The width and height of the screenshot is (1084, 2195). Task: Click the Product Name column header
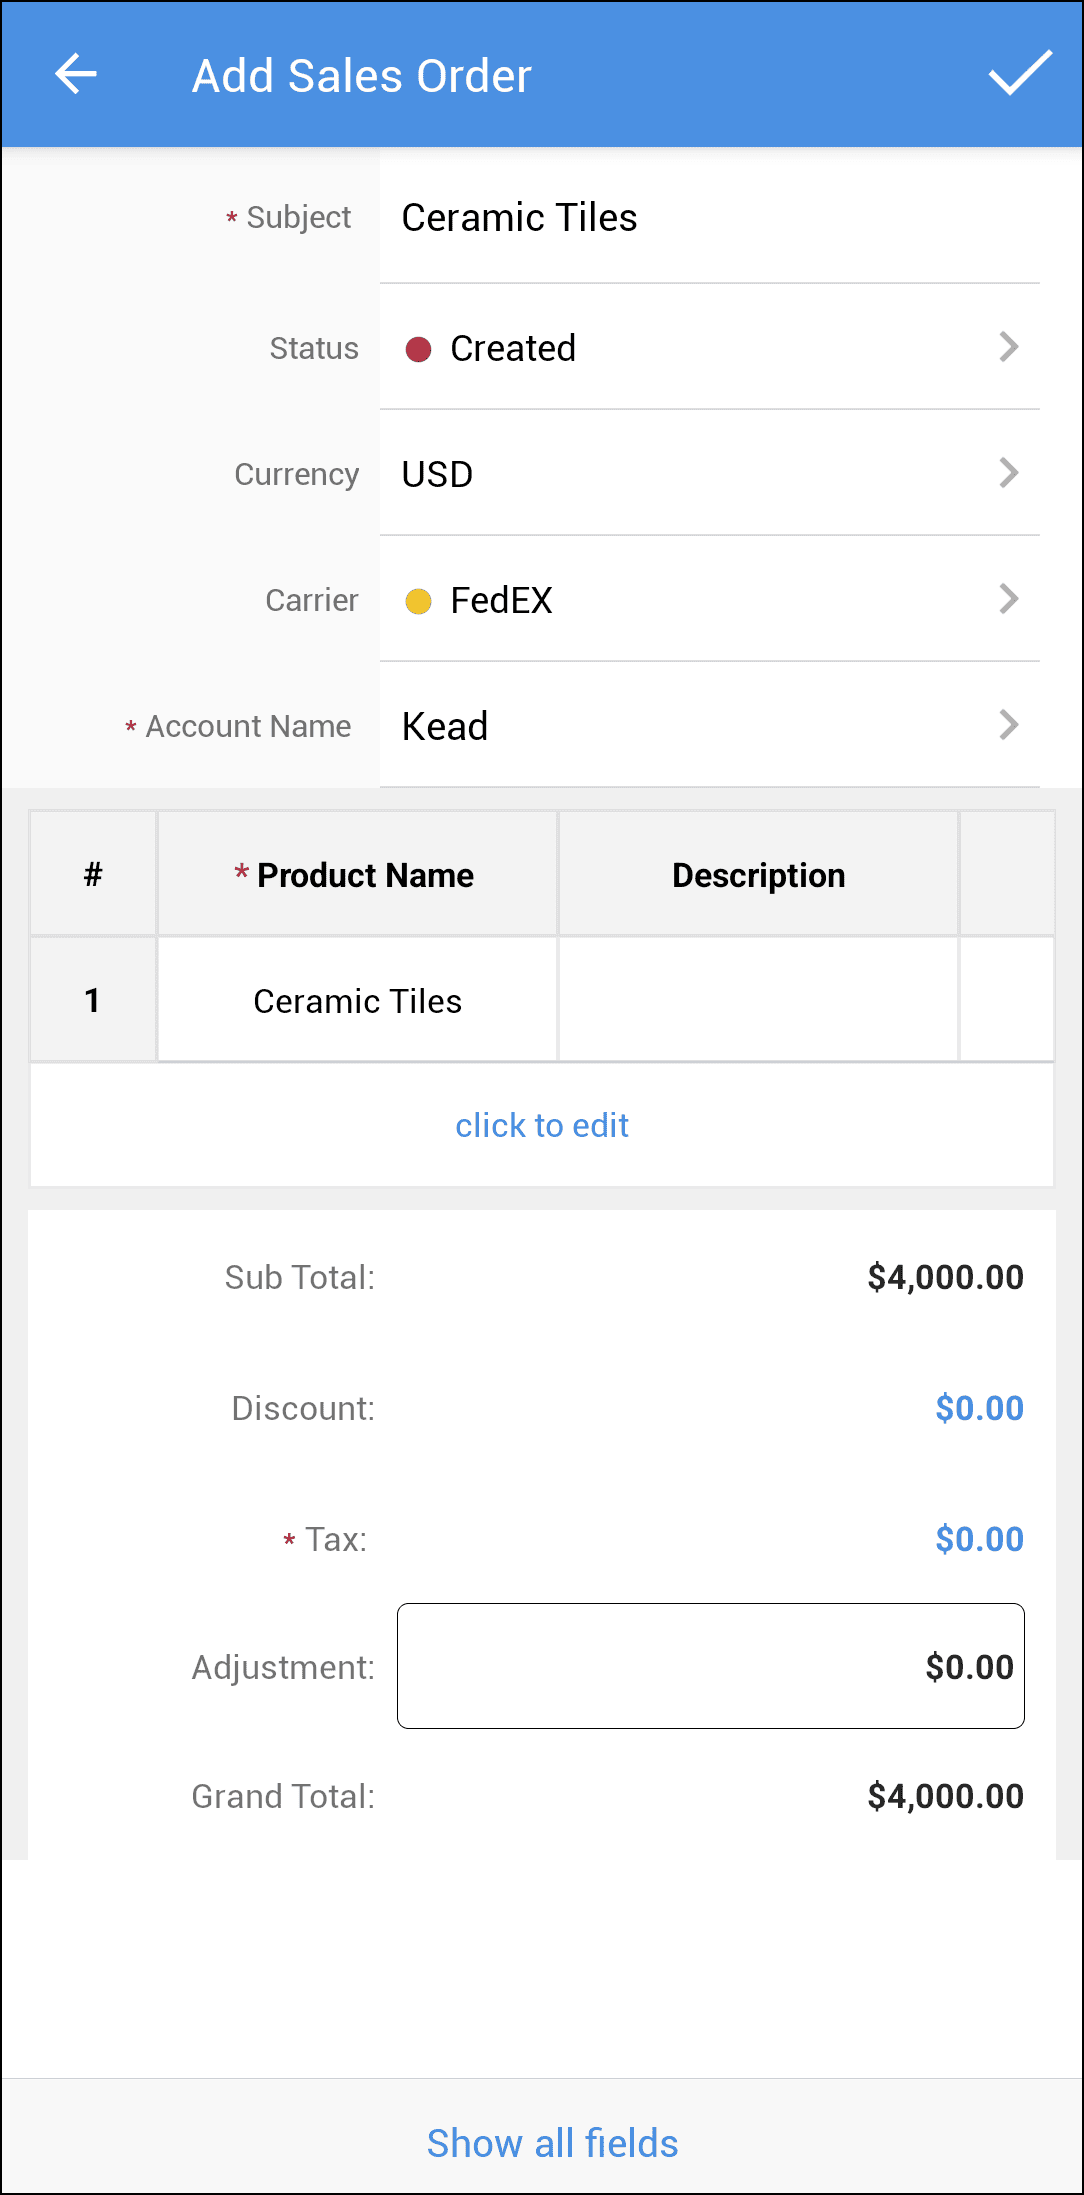pos(357,875)
